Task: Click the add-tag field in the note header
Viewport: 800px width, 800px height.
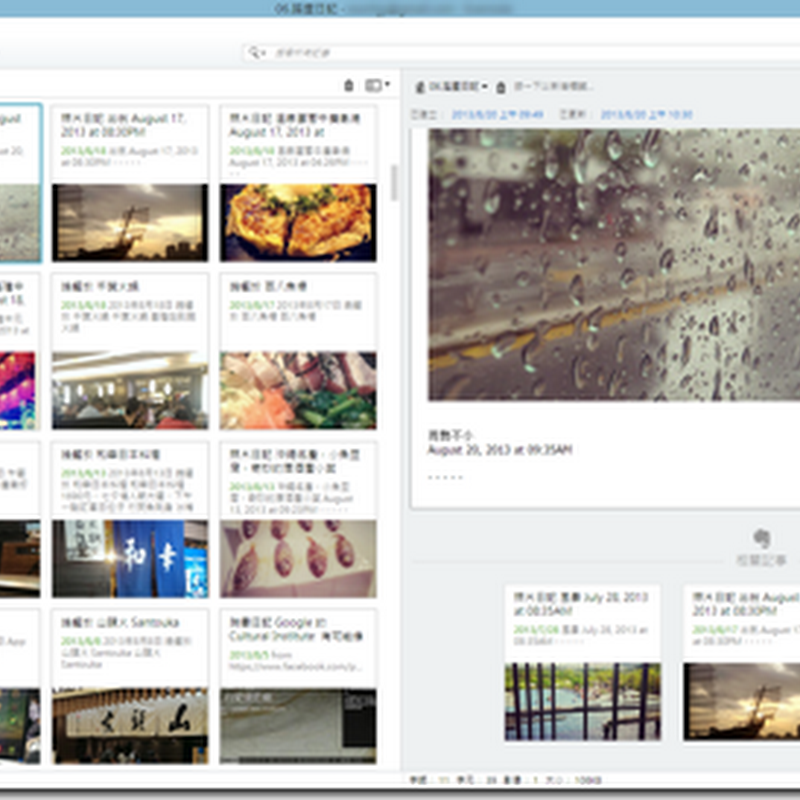Action: (553, 86)
